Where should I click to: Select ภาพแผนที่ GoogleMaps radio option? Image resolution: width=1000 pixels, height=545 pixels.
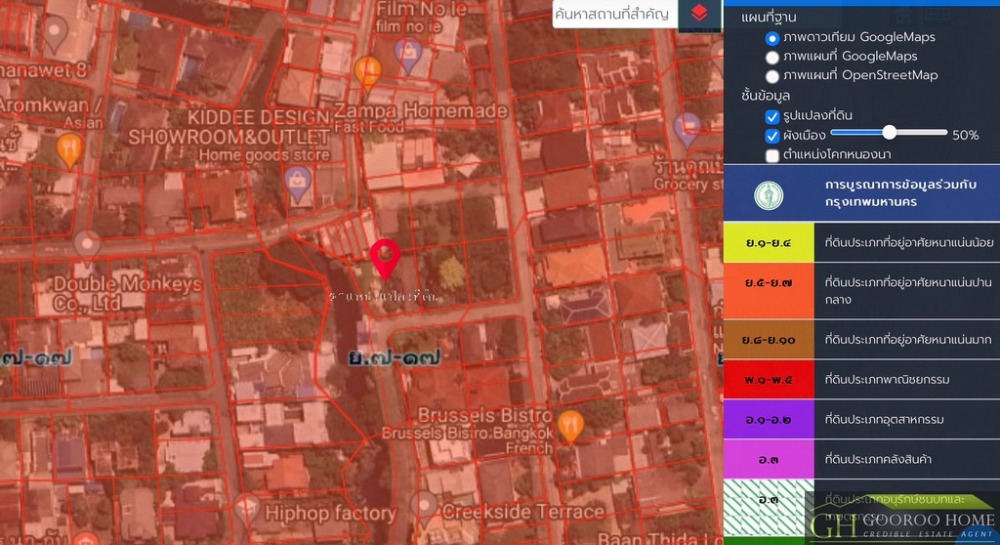(x=772, y=57)
